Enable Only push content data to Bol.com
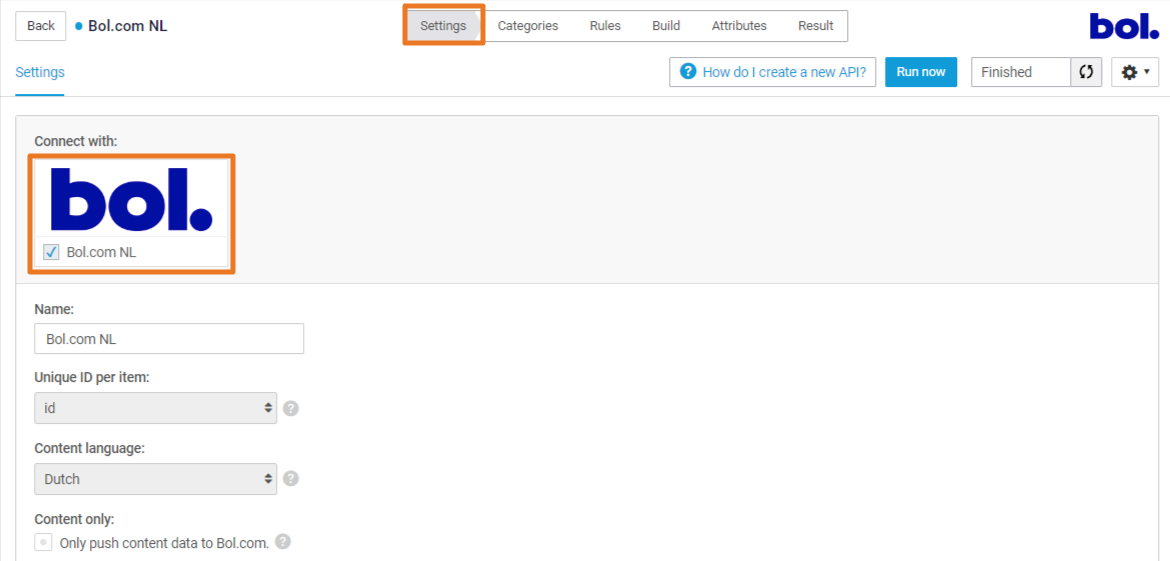Image resolution: width=1170 pixels, height=561 pixels. coord(43,542)
